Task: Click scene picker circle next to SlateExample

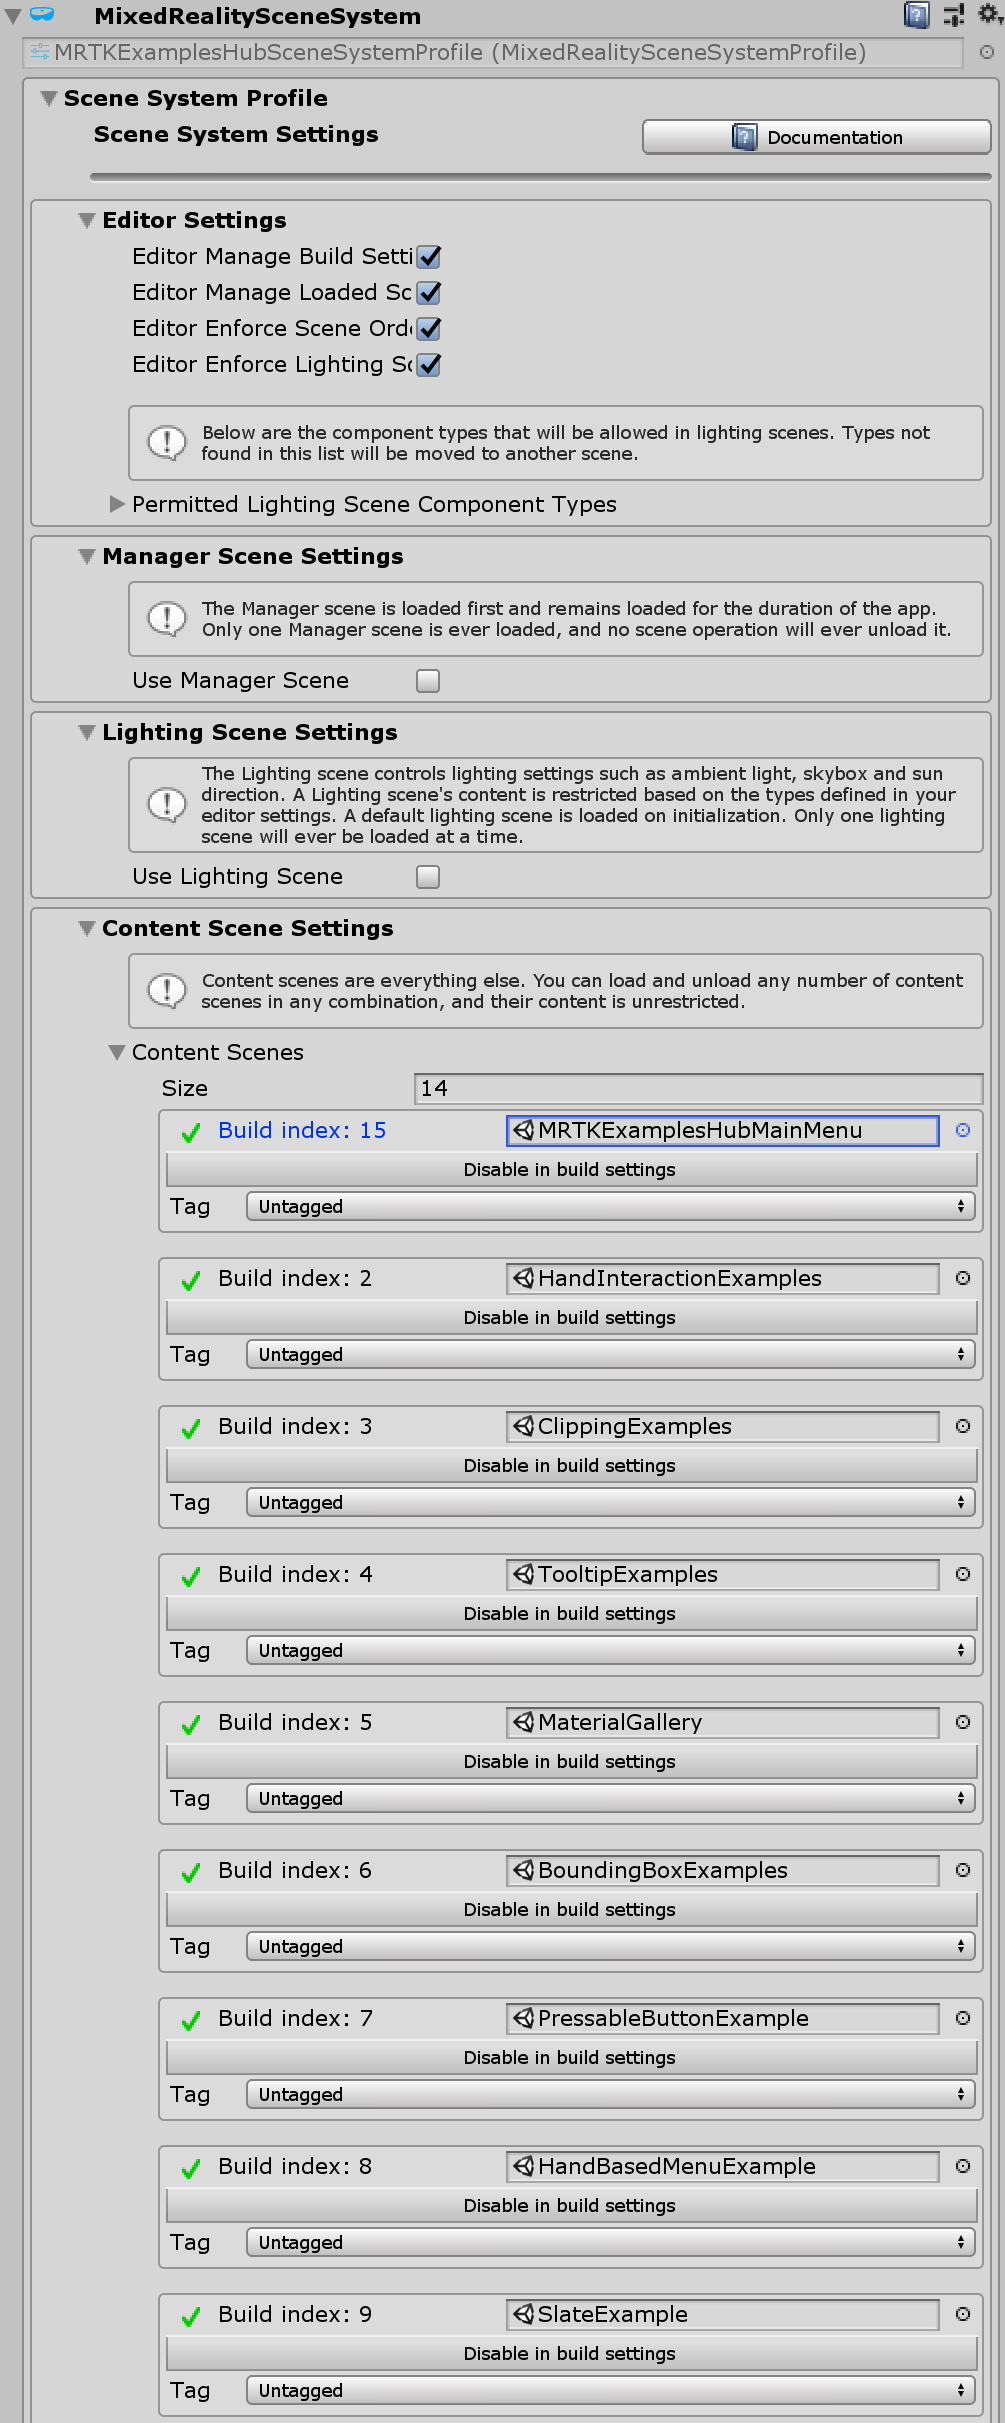Action: point(962,2314)
